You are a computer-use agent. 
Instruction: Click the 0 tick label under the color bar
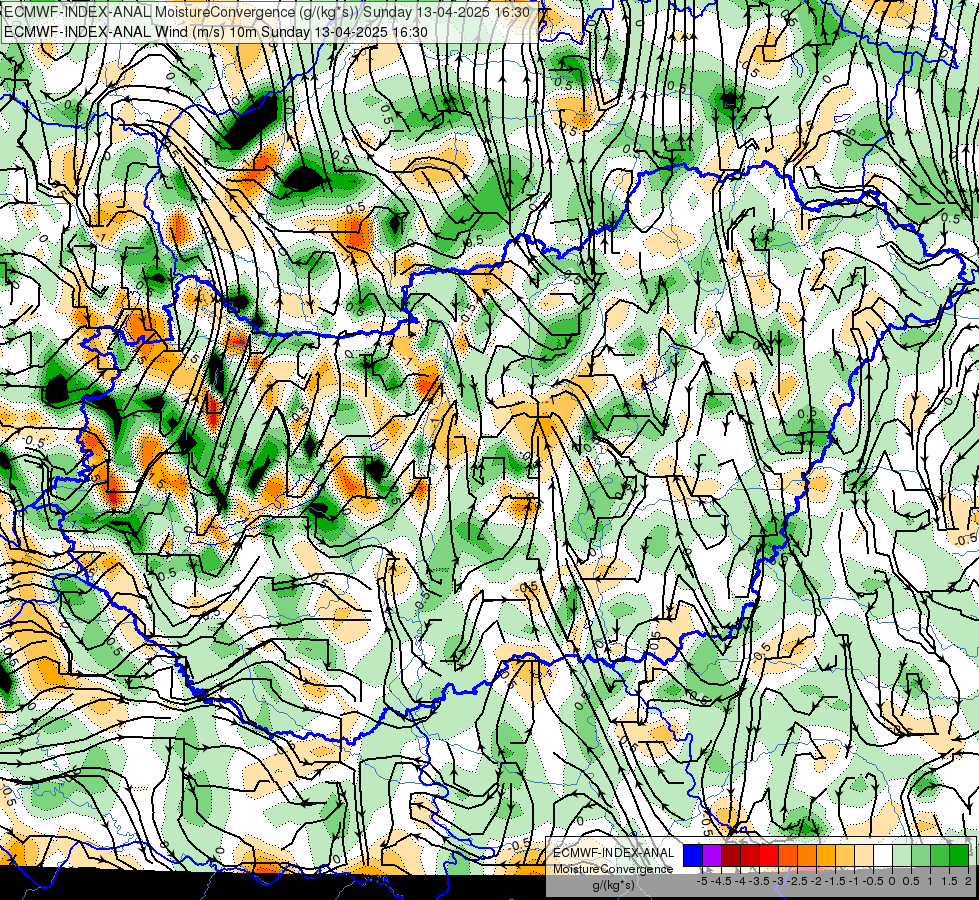pyautogui.click(x=892, y=881)
